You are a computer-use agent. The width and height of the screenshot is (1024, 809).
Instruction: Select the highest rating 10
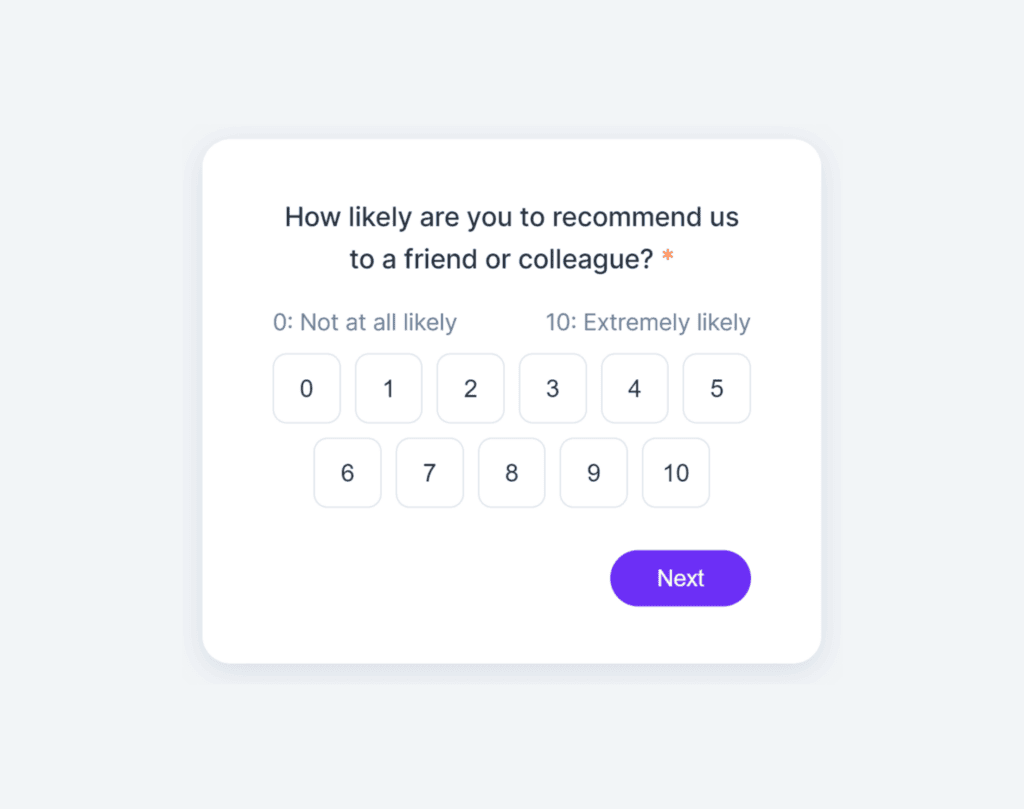(675, 472)
